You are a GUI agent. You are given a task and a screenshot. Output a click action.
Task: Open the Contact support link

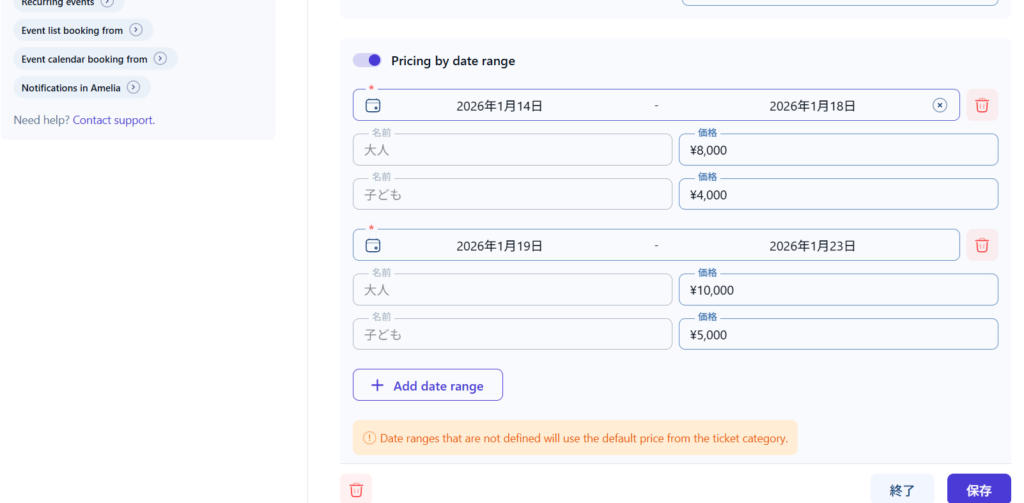click(113, 120)
